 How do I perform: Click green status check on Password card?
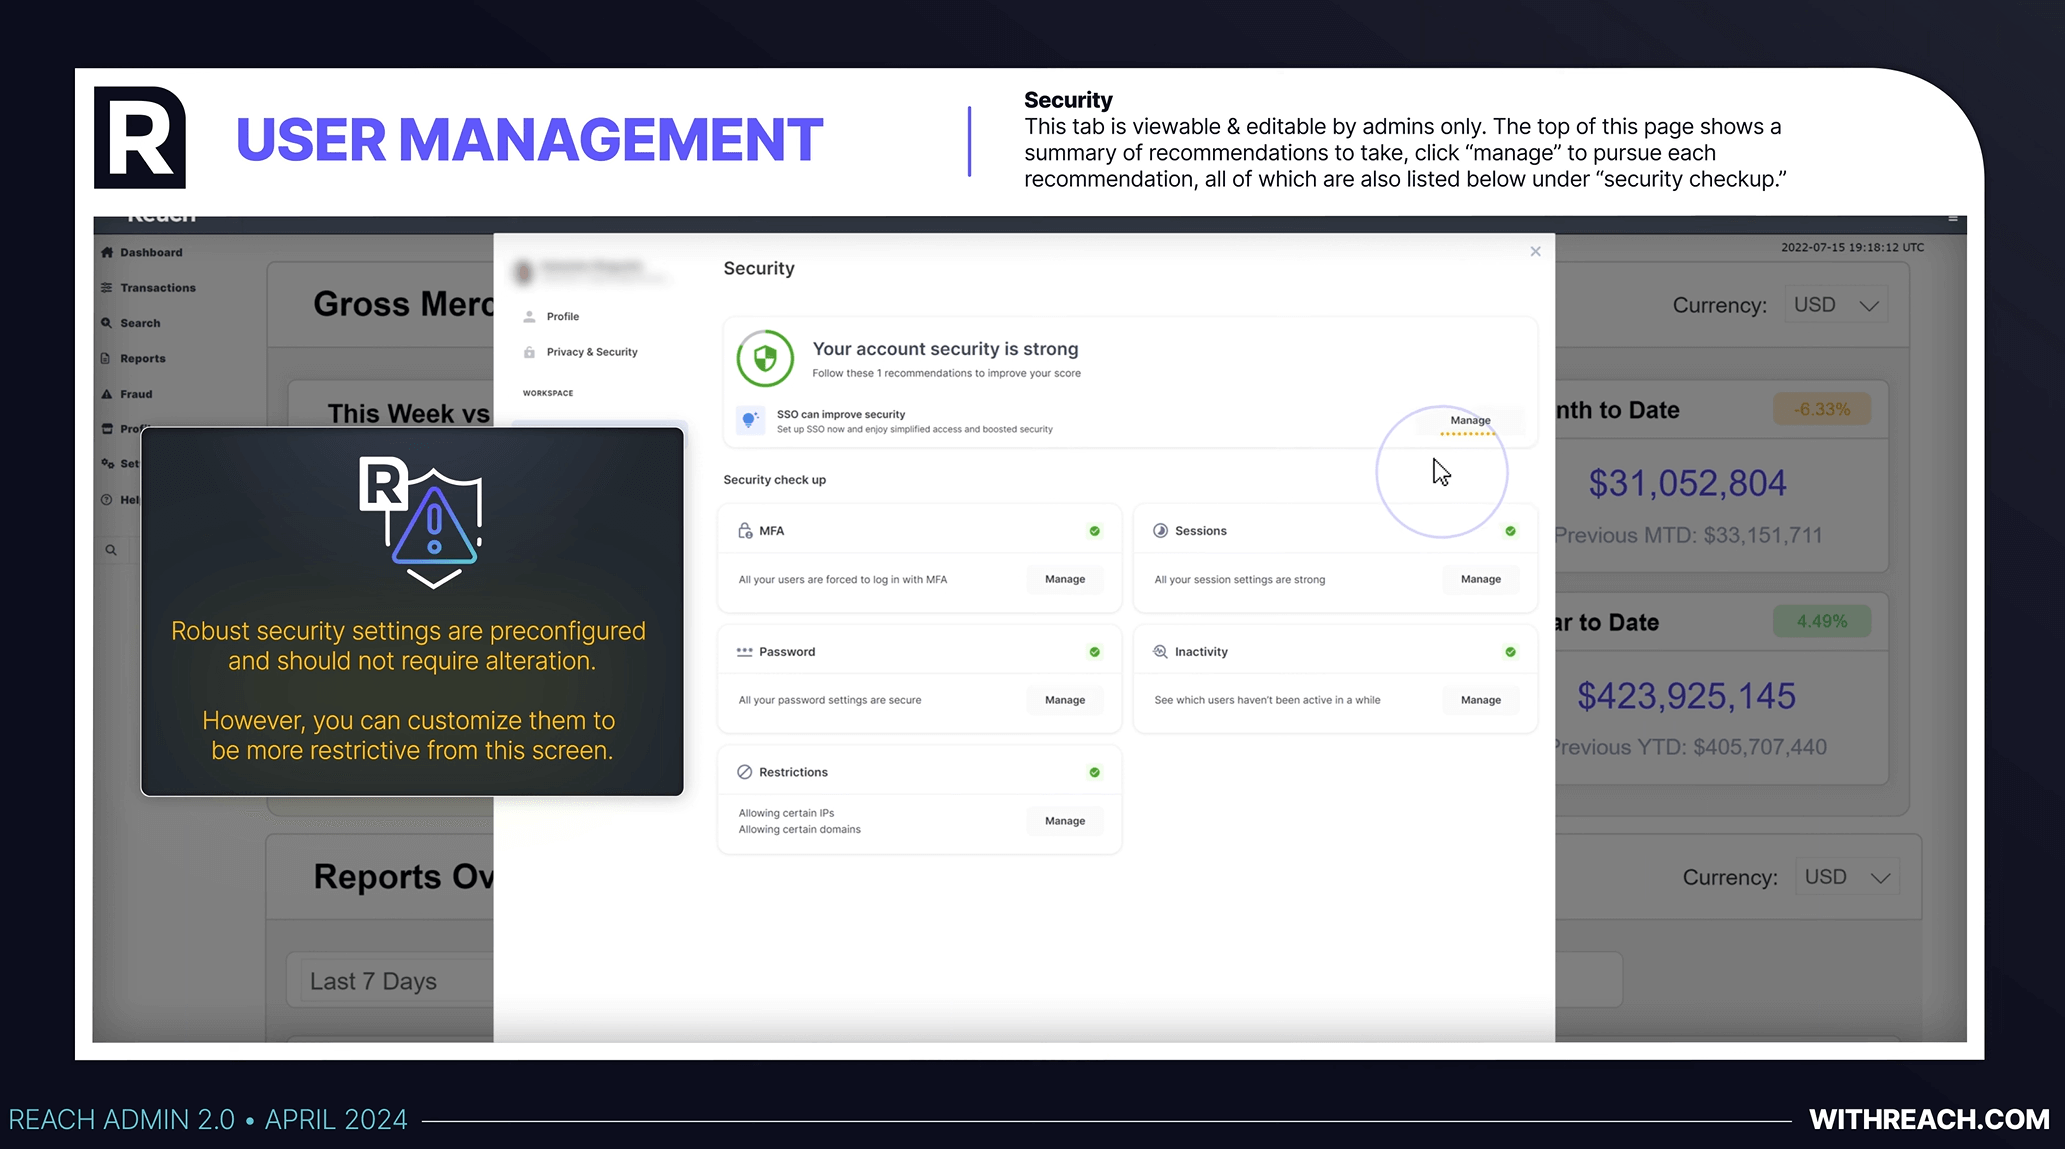click(1094, 652)
